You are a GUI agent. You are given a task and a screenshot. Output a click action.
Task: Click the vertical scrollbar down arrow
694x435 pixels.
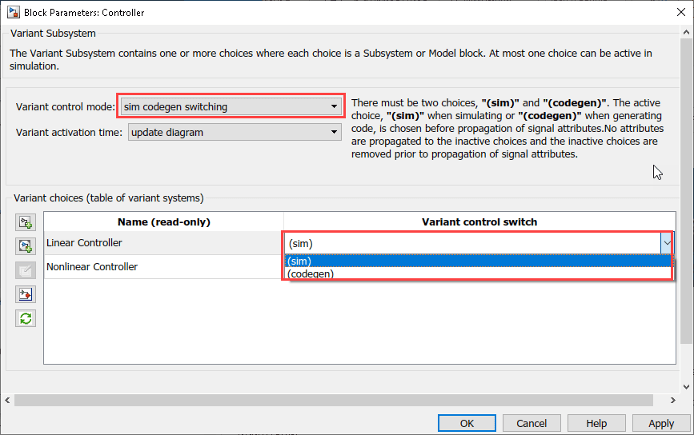[686, 387]
